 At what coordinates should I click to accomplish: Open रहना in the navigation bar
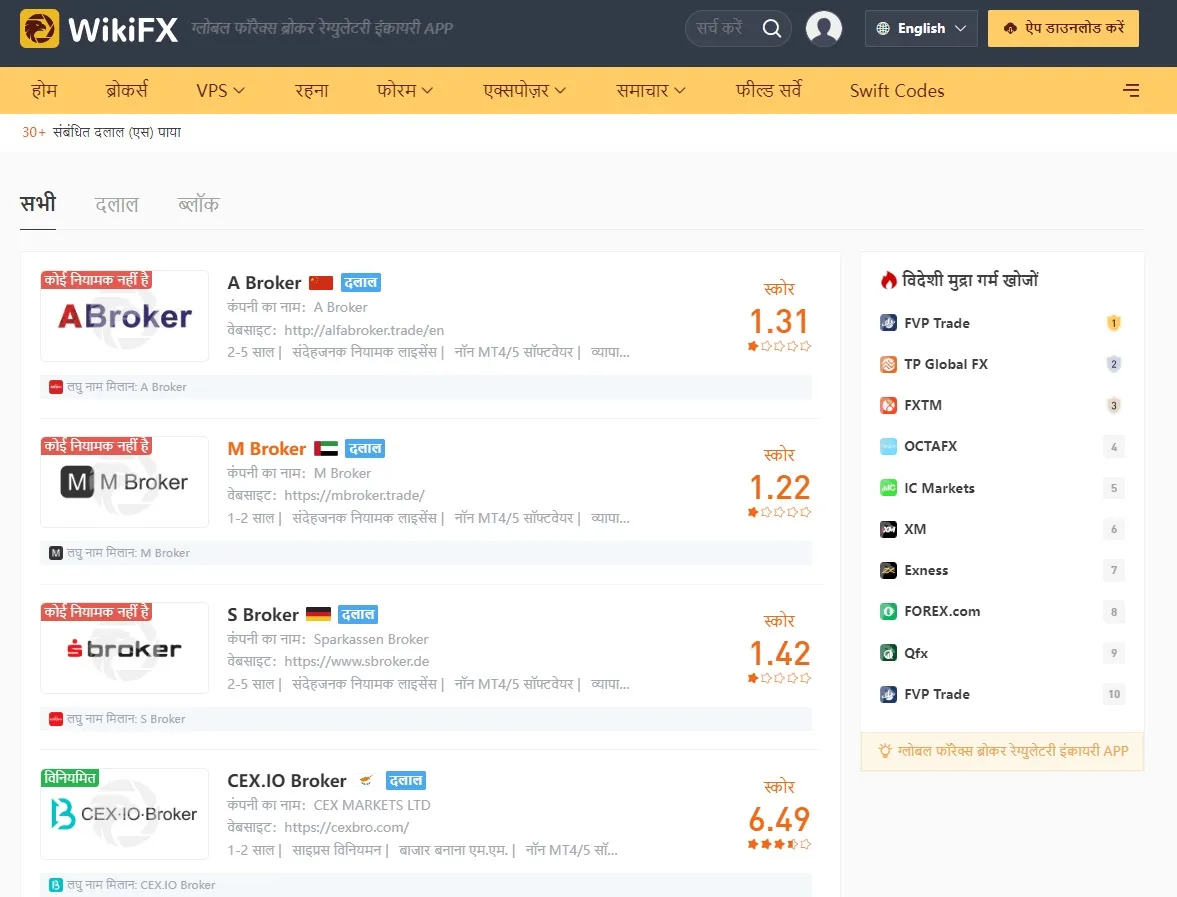coord(312,91)
